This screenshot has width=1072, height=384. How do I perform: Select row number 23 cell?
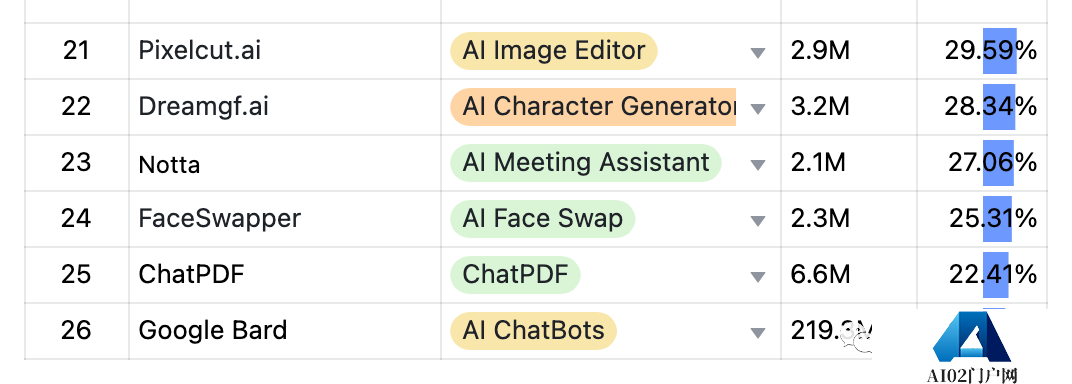pos(77,163)
